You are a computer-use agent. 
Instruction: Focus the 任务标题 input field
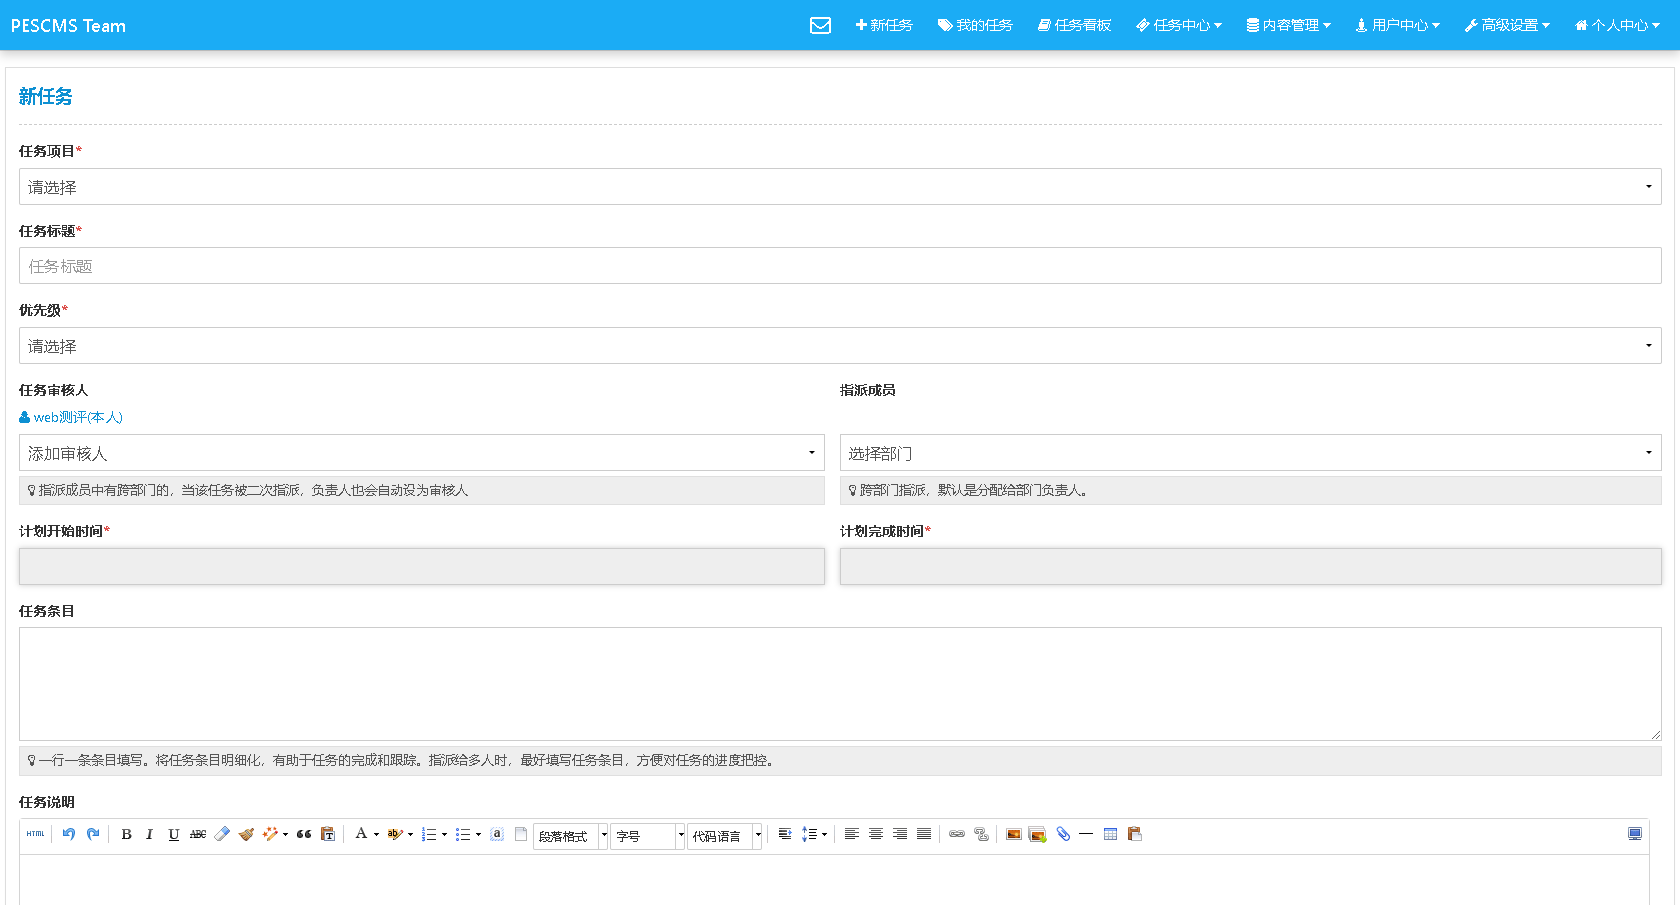(x=840, y=266)
